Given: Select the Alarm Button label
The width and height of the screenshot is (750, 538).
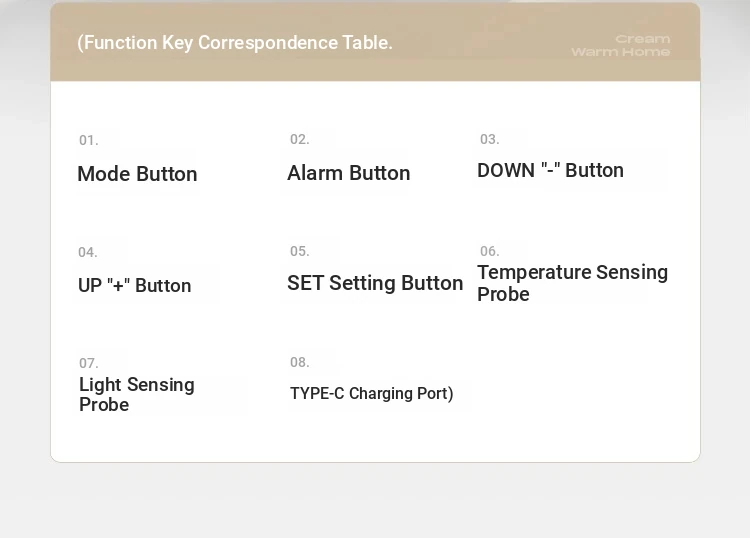Looking at the screenshot, I should pyautogui.click(x=349, y=173).
